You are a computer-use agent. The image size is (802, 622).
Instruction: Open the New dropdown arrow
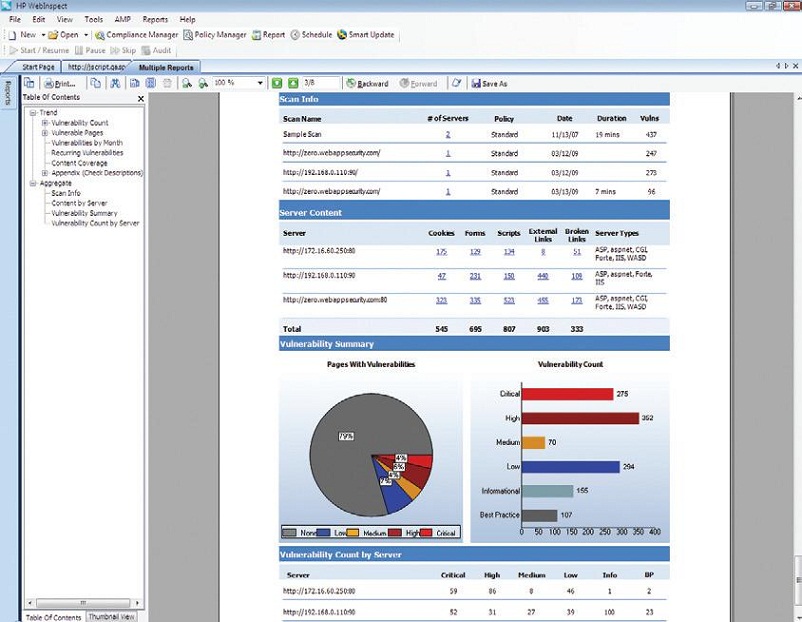[x=43, y=35]
